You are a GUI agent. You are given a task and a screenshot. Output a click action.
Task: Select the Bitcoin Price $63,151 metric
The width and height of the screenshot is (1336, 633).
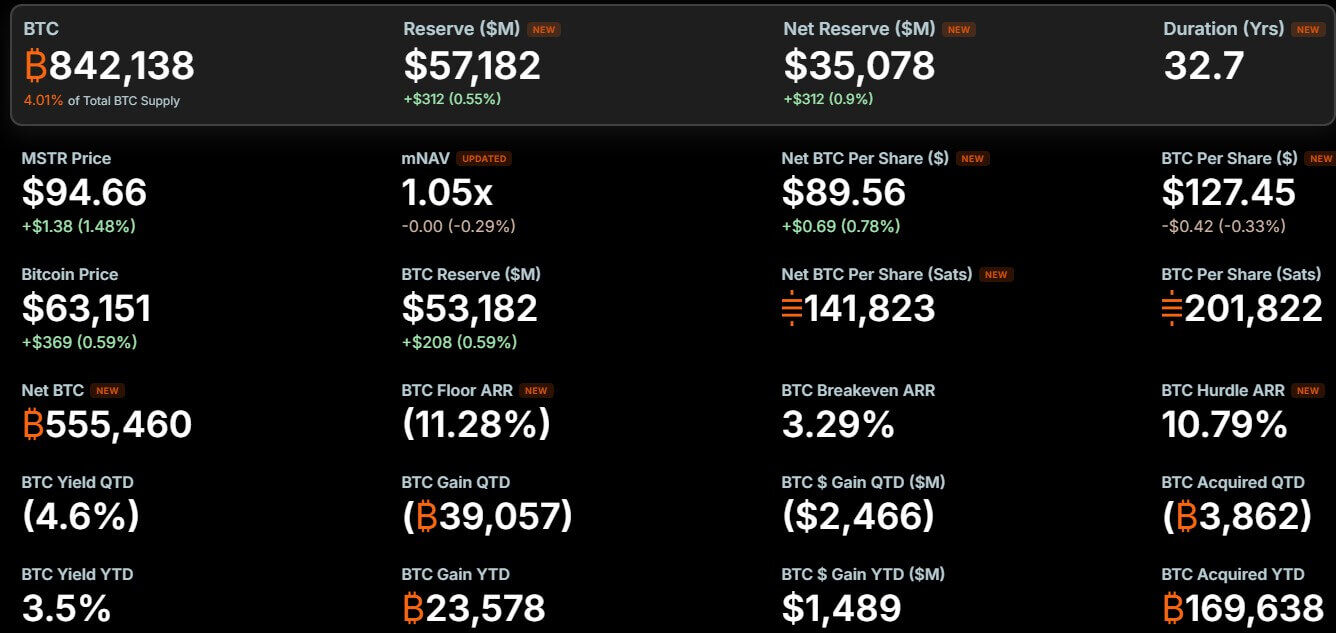(x=87, y=309)
